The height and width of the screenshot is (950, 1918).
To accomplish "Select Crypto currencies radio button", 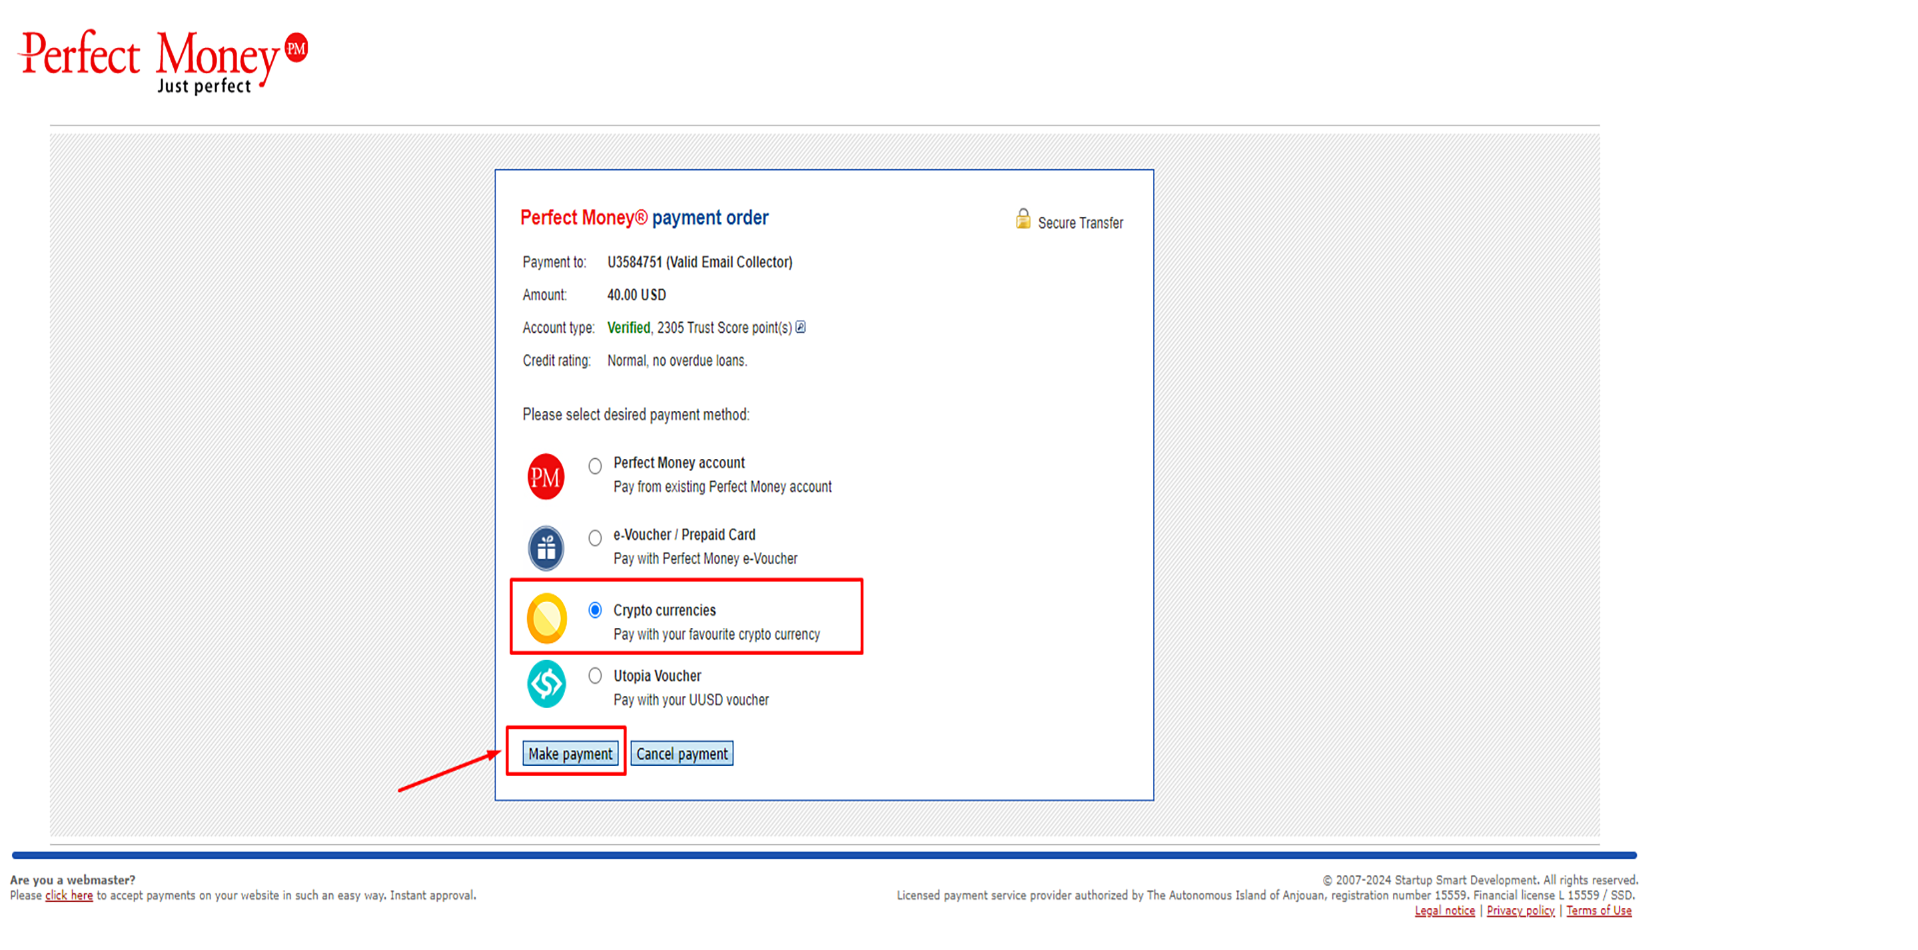I will (595, 610).
